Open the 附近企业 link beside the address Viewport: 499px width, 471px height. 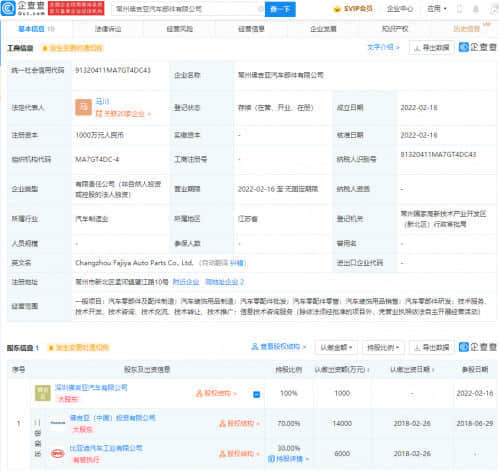pyautogui.click(x=186, y=282)
